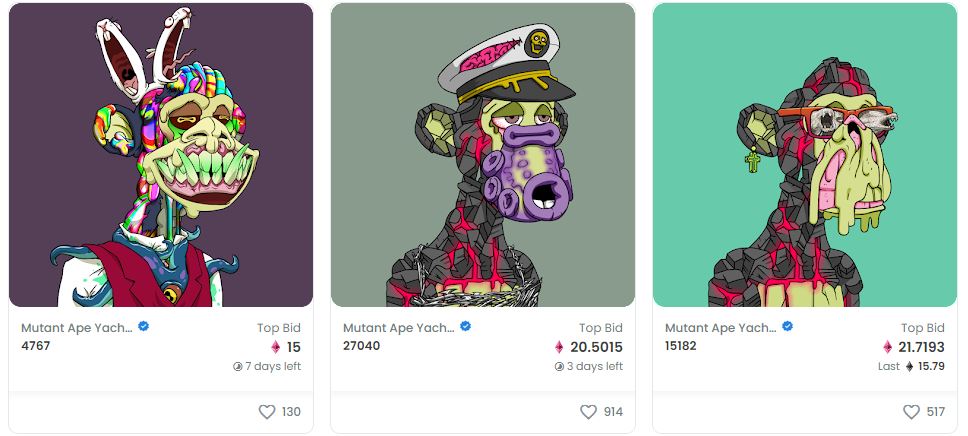Click verified badge on the 4767 card
This screenshot has height=436, width=968.
(144, 326)
